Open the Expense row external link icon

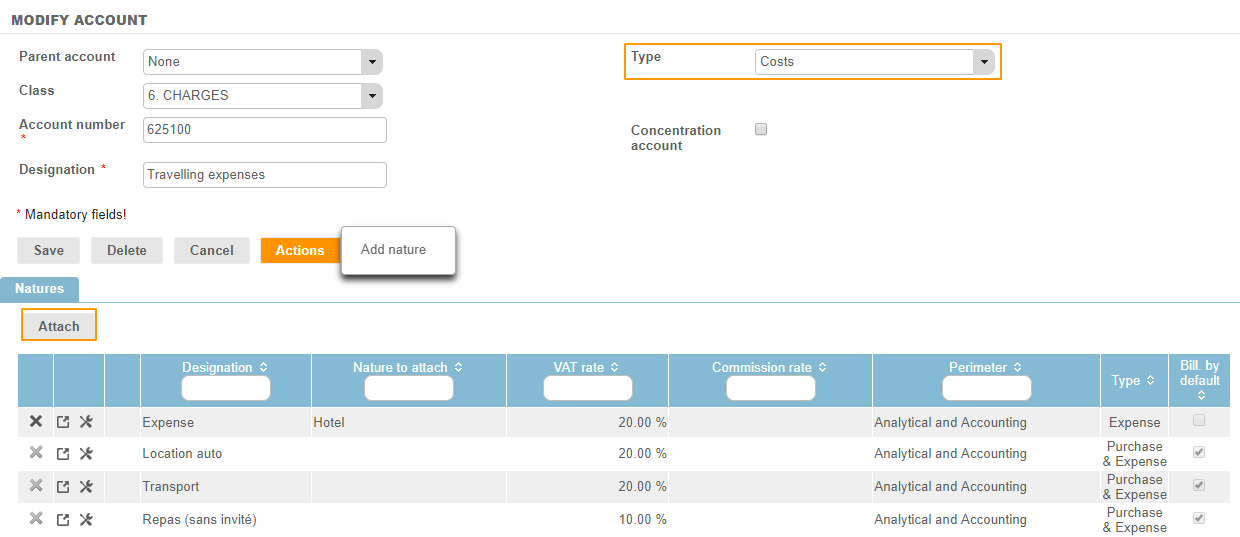[x=63, y=422]
